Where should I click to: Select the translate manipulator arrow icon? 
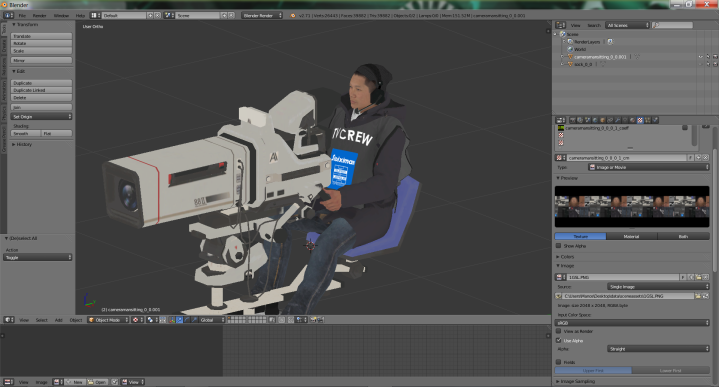[x=179, y=320]
